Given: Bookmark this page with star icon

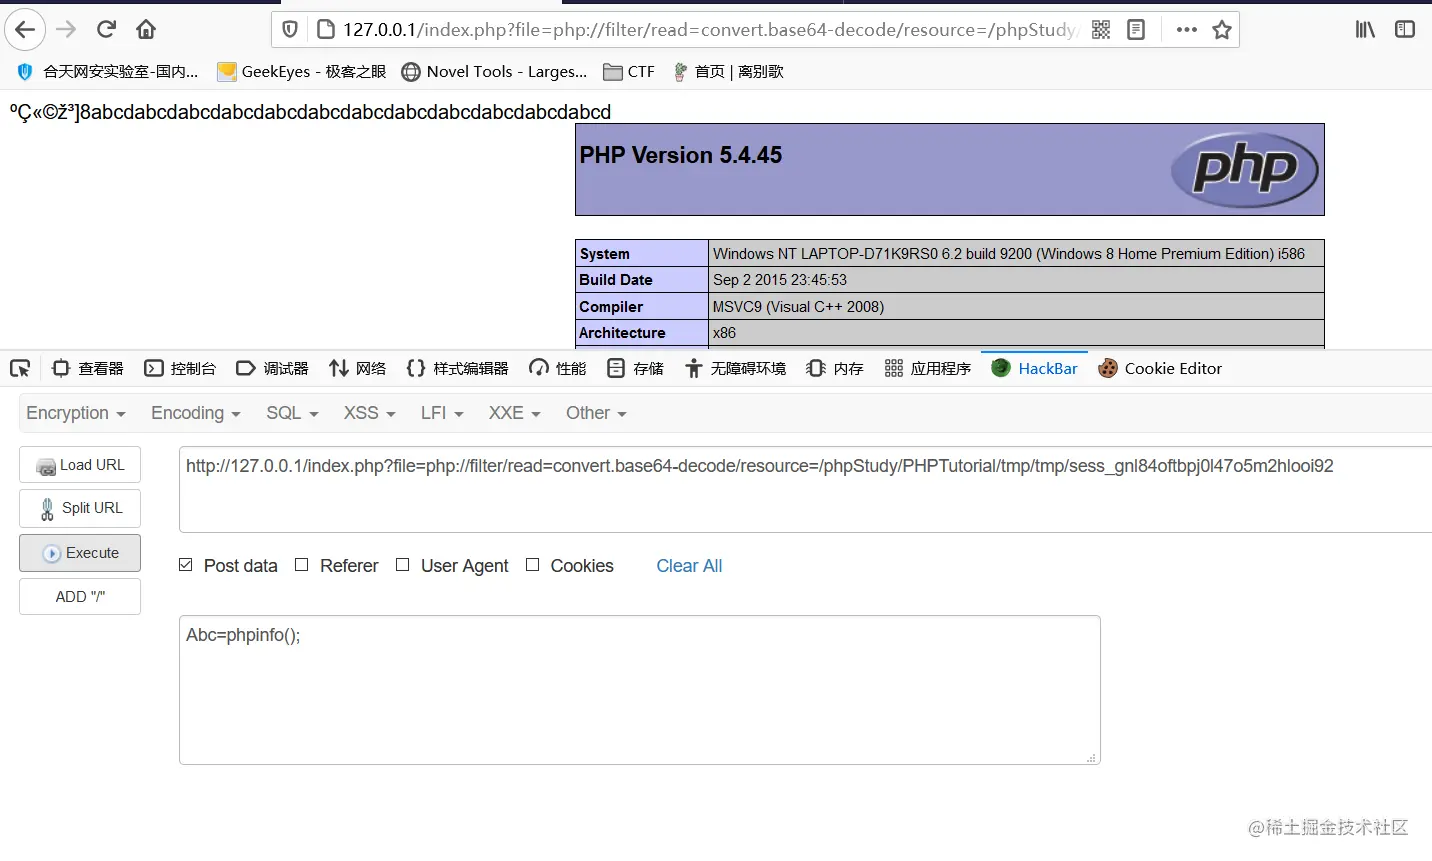Looking at the screenshot, I should click(1222, 30).
